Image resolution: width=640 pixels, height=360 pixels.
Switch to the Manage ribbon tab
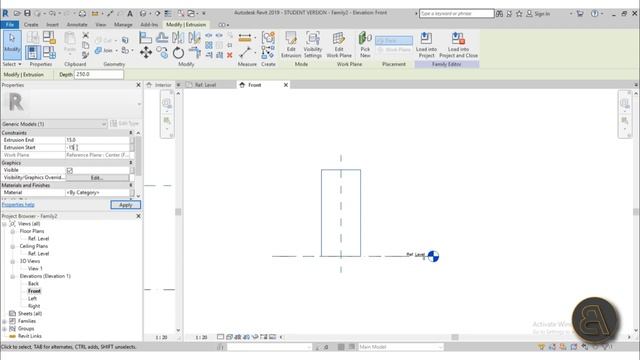pyautogui.click(x=123, y=24)
